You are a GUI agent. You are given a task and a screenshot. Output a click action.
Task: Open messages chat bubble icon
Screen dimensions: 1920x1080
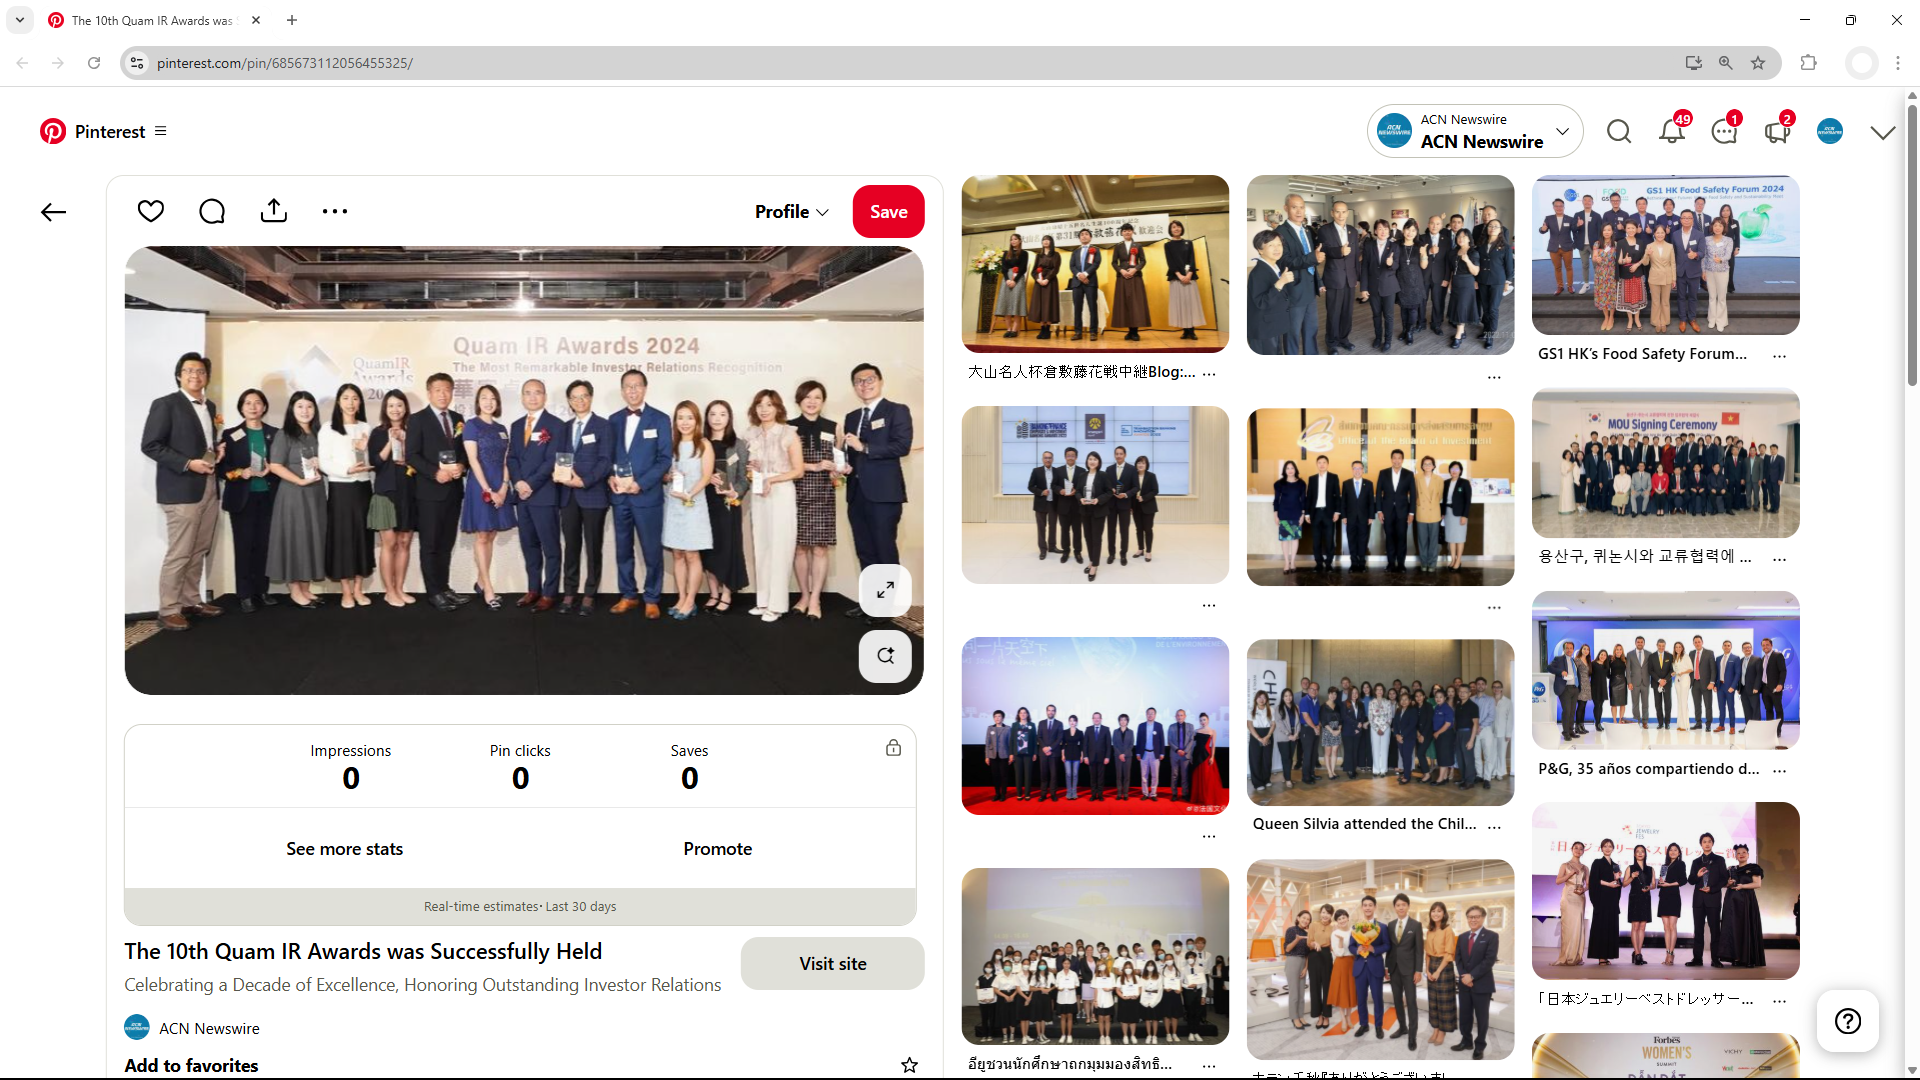(x=1724, y=131)
